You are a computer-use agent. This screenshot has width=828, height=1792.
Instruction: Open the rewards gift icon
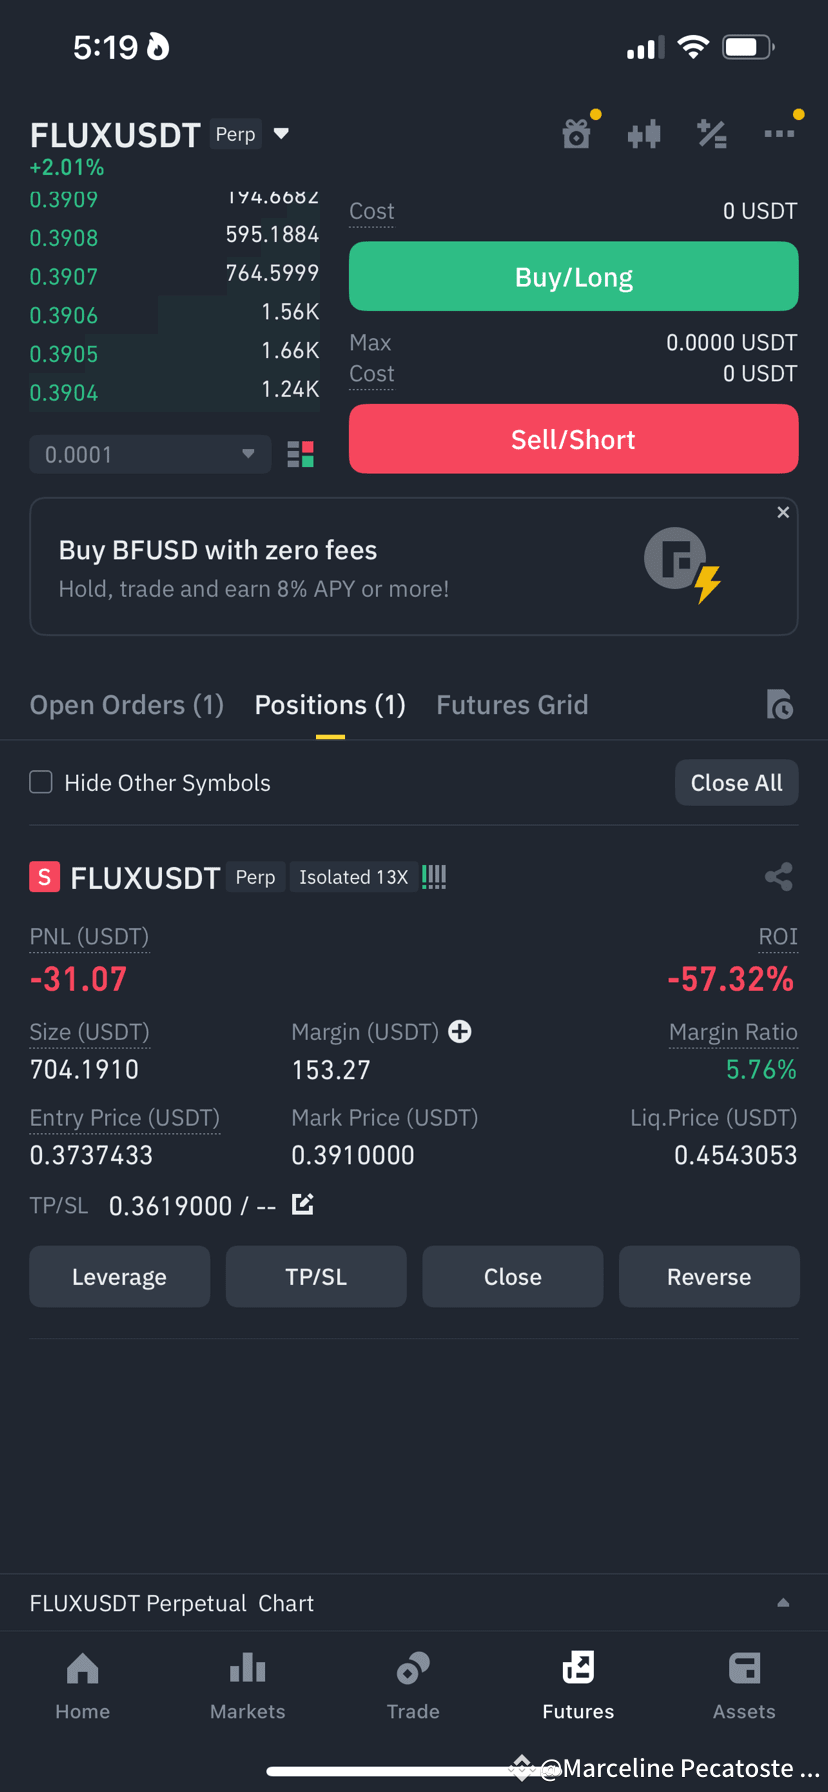click(576, 133)
